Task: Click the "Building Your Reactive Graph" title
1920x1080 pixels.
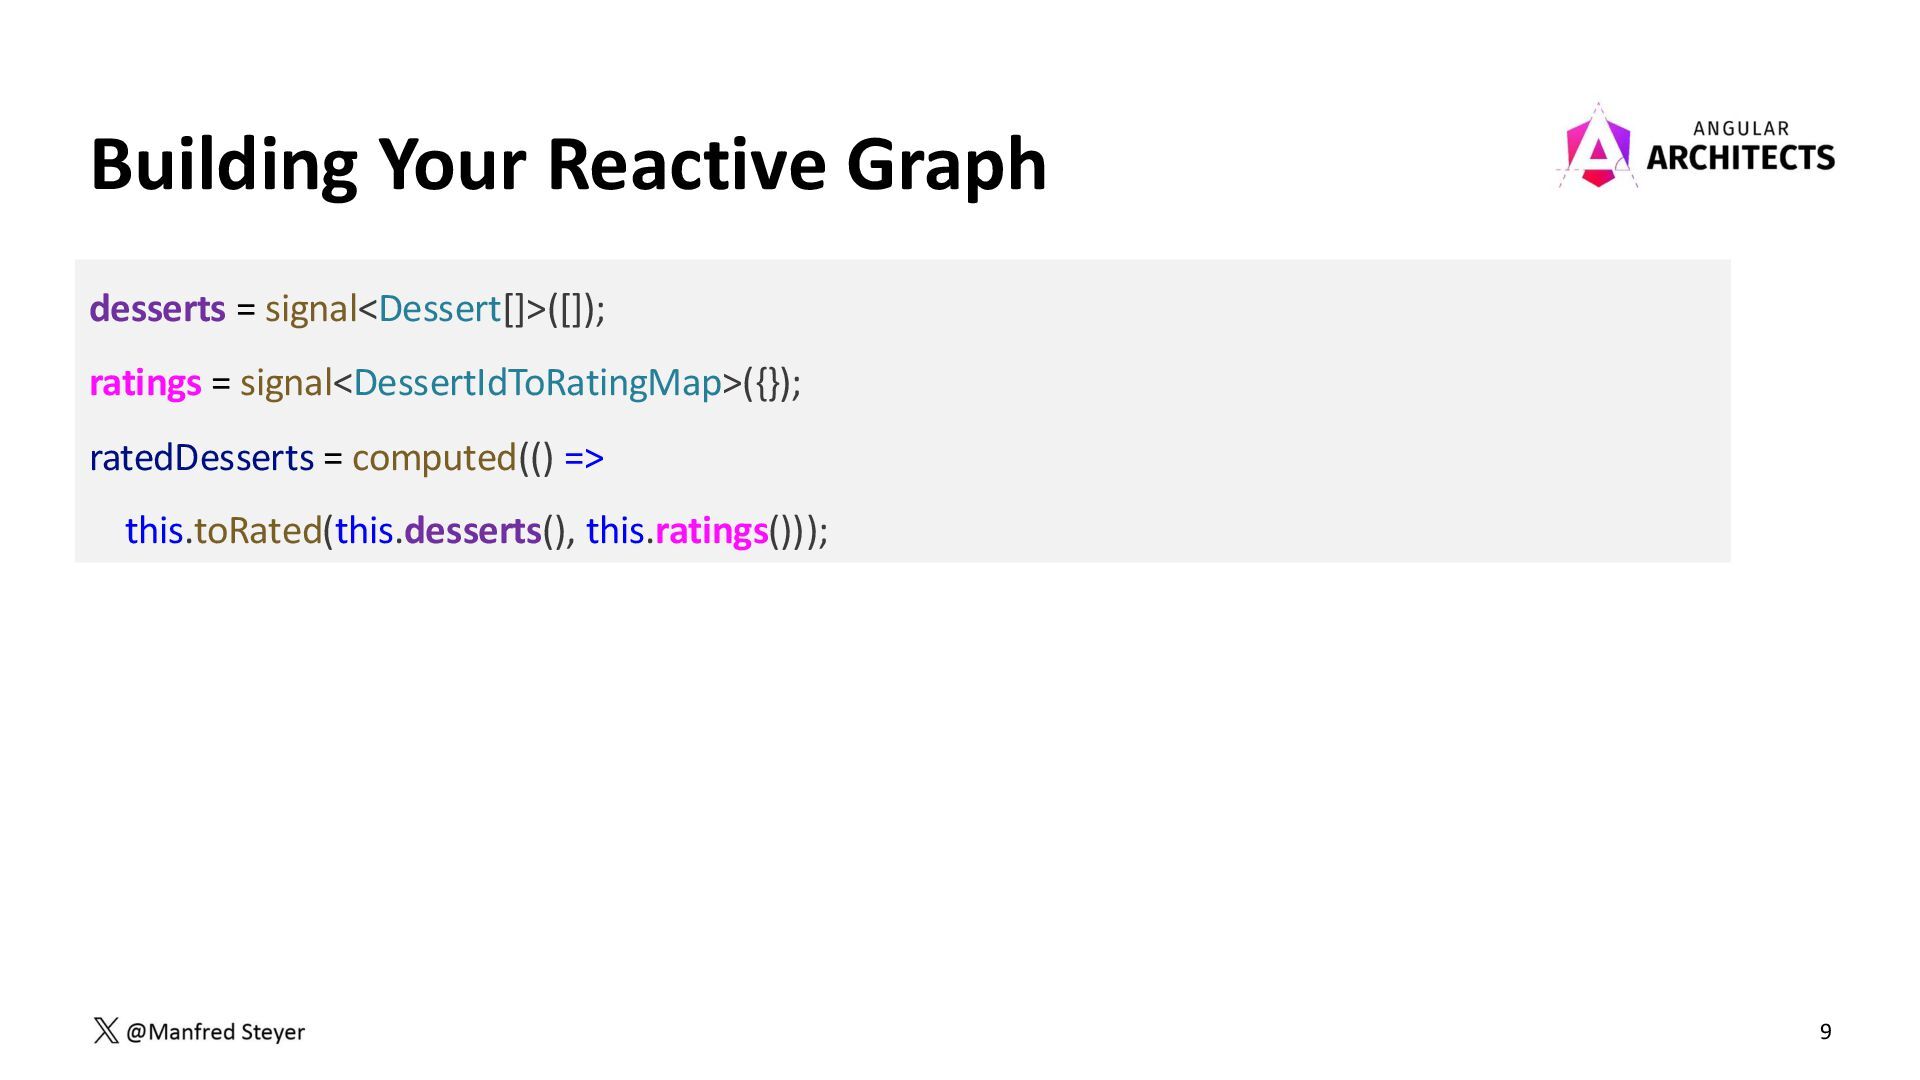Action: click(568, 164)
